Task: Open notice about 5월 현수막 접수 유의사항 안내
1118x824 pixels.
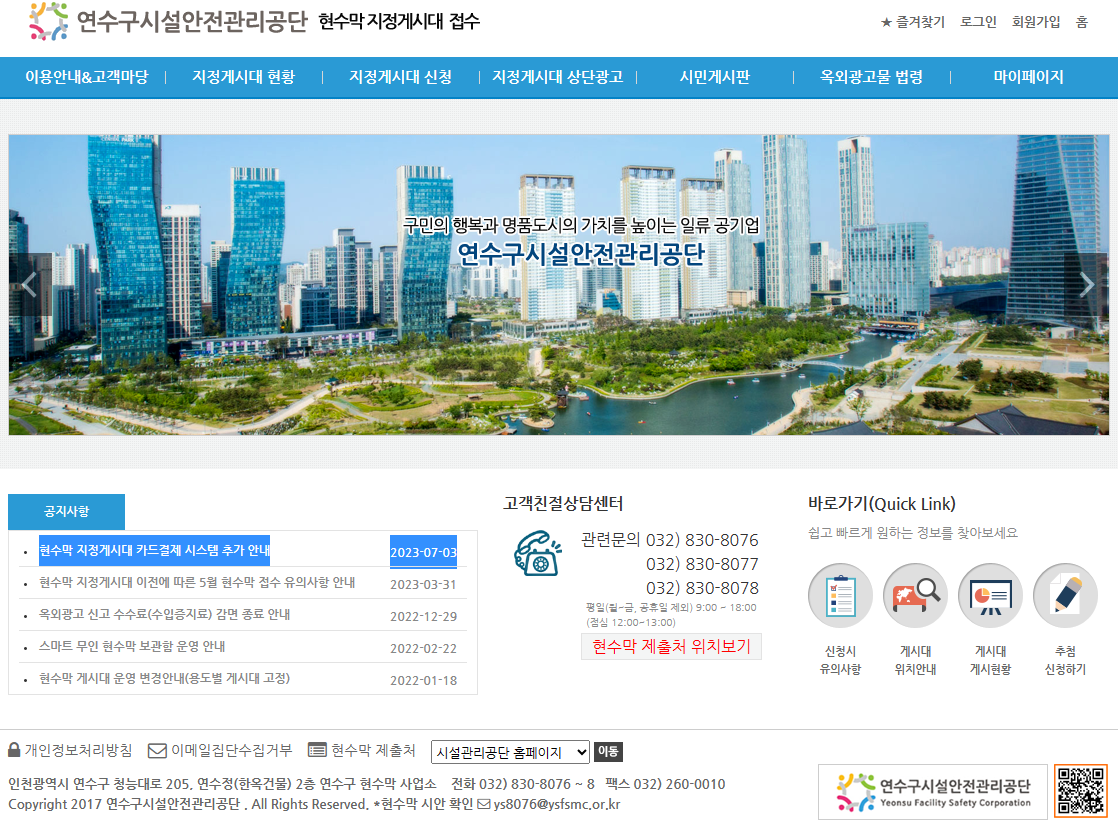Action: coord(197,582)
